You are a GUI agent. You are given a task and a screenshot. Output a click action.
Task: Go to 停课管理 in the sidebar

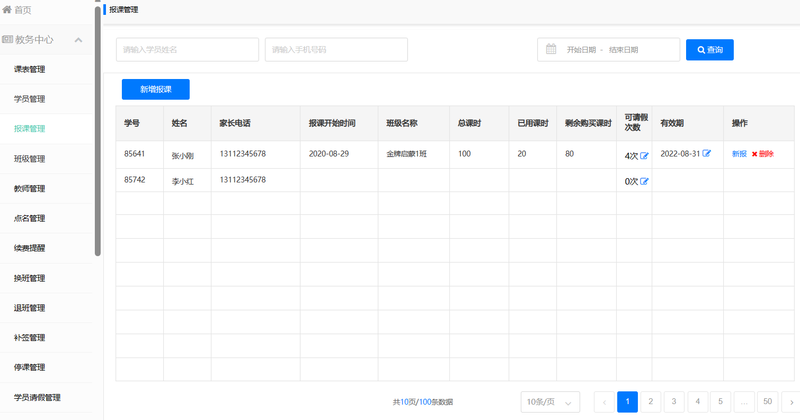[x=30, y=367]
